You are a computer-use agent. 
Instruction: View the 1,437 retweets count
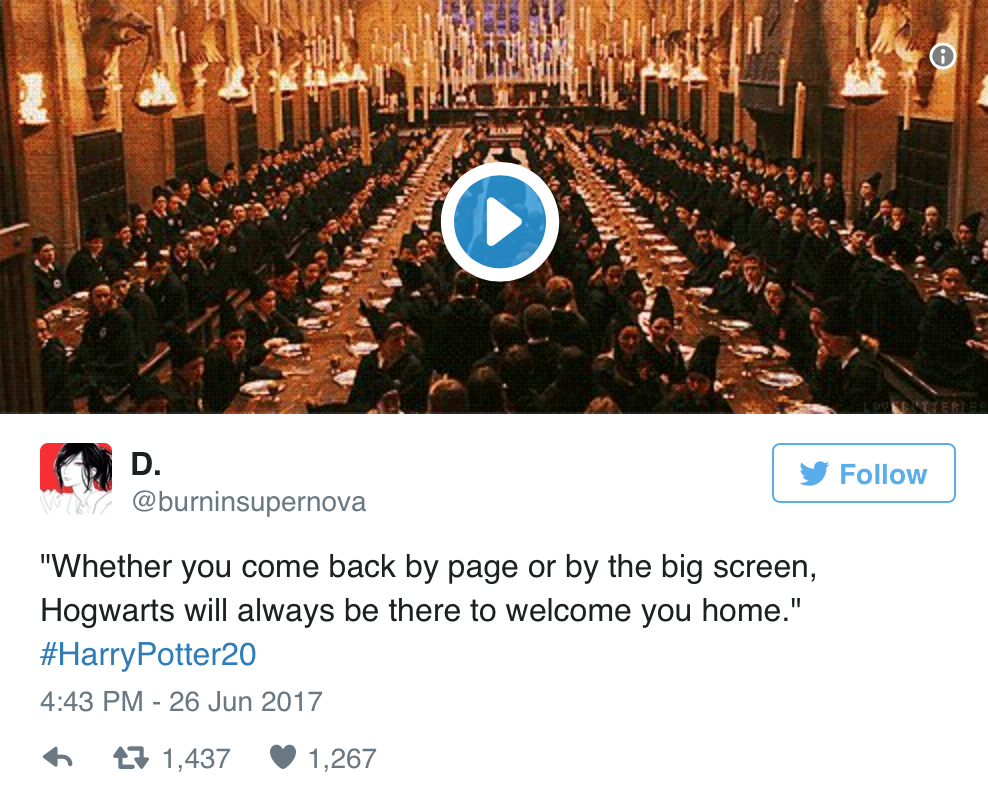click(x=197, y=758)
